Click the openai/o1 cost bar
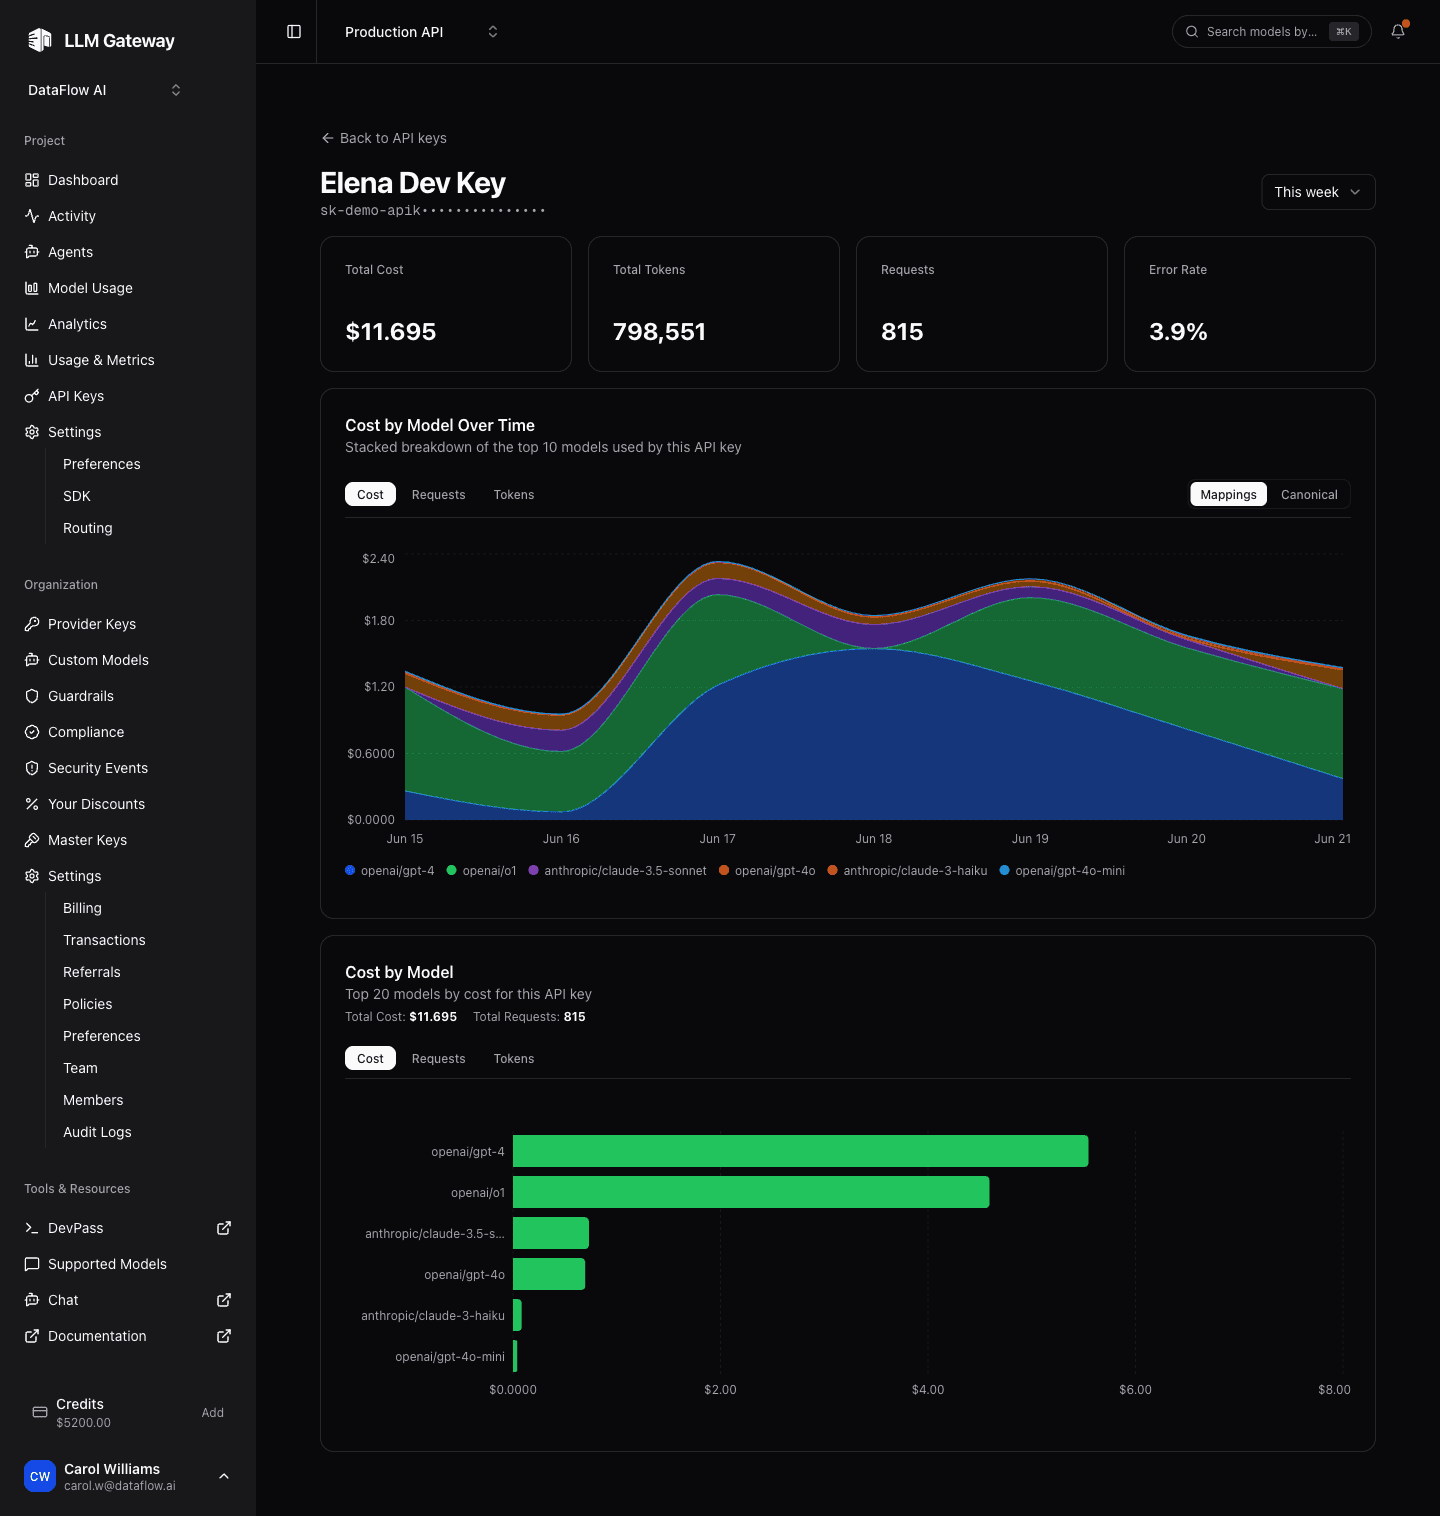 coord(751,1192)
